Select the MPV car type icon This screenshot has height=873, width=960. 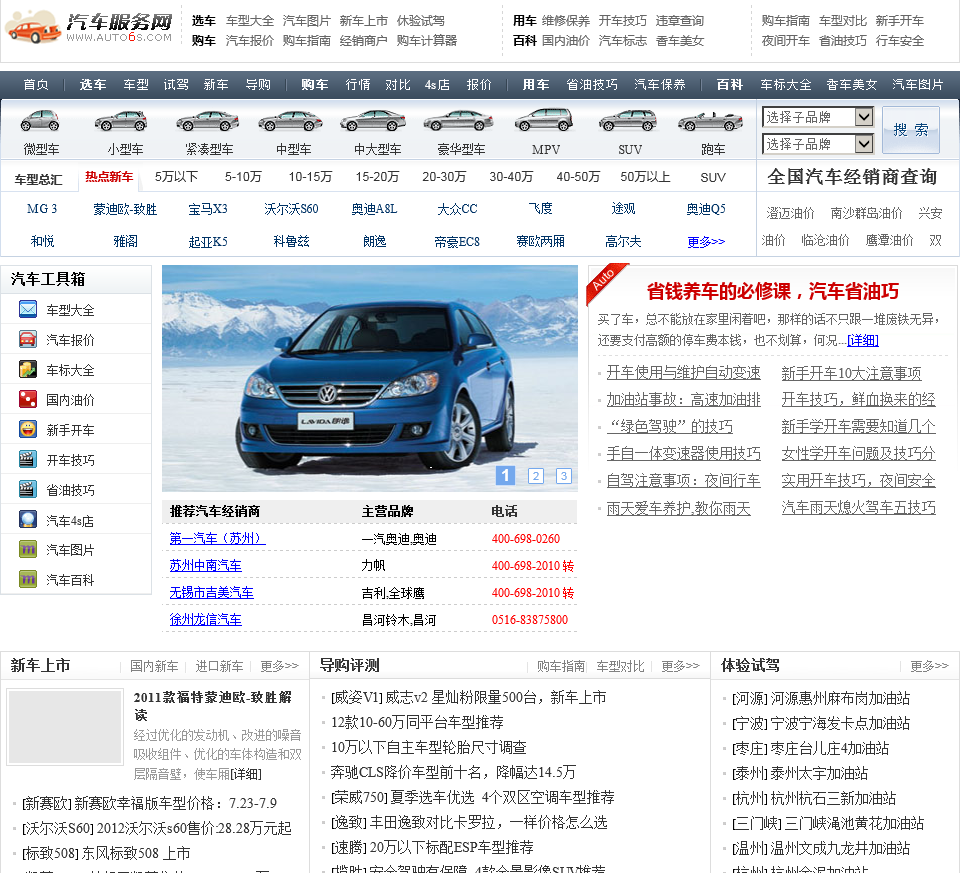tap(544, 120)
